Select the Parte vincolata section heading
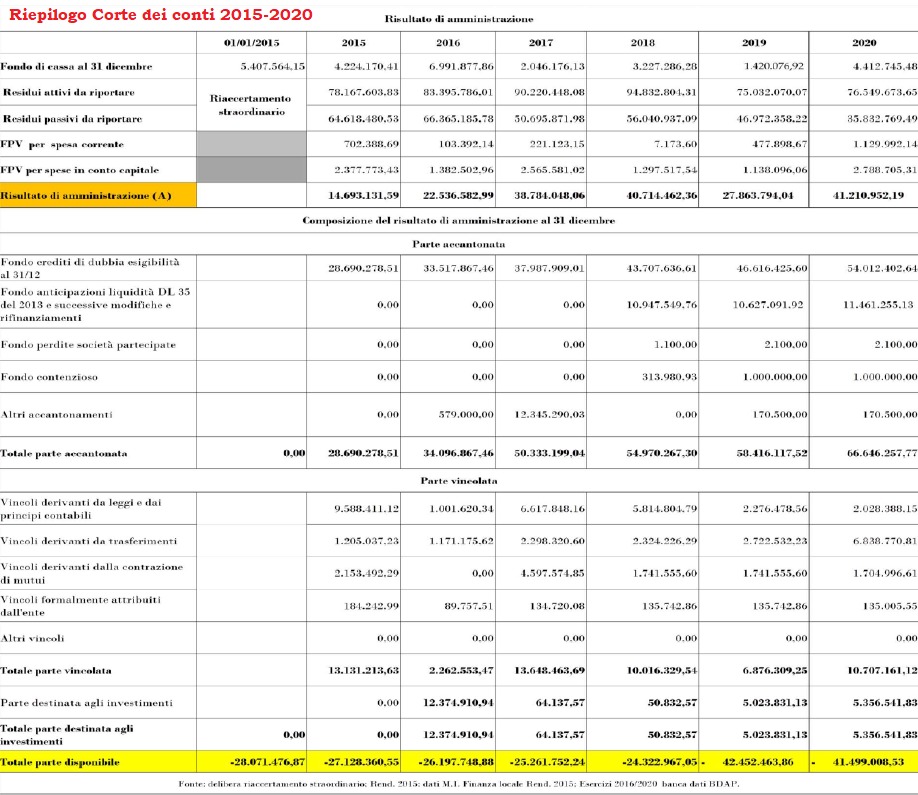The image size is (918, 795). point(459,481)
